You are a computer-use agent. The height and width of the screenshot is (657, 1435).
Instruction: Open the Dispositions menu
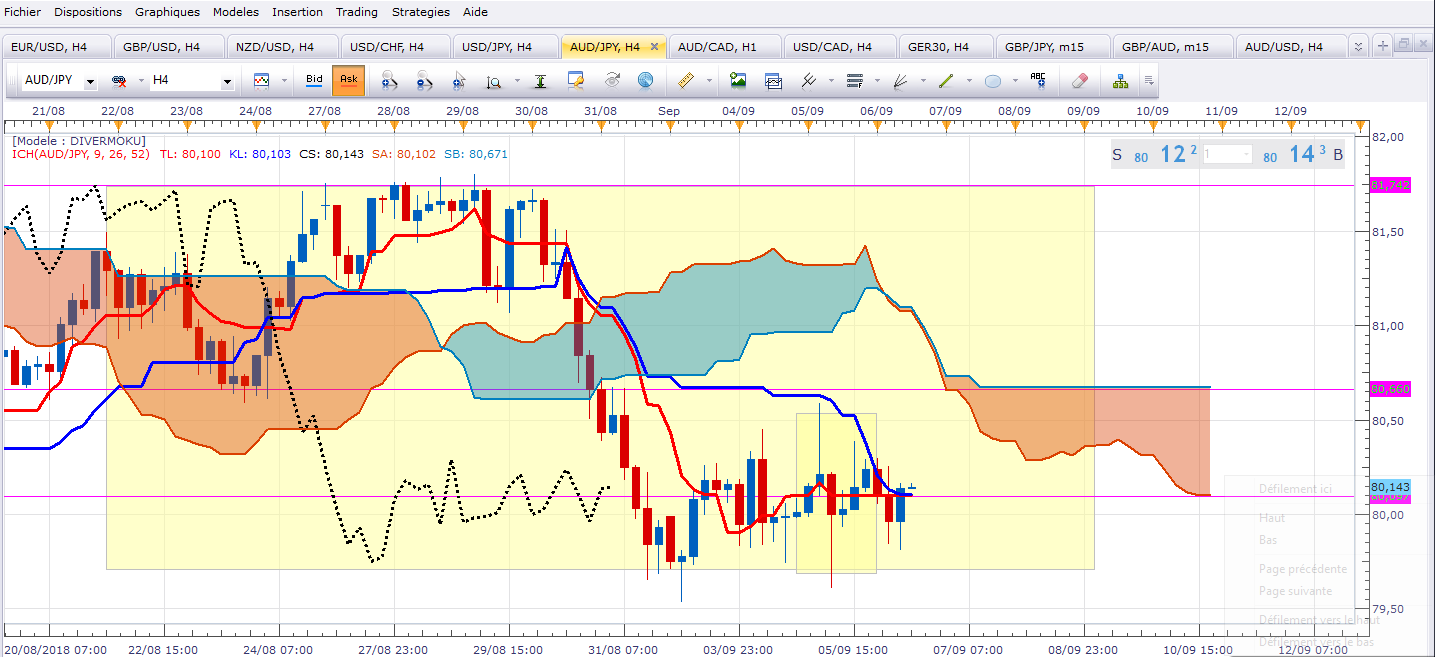tap(88, 12)
